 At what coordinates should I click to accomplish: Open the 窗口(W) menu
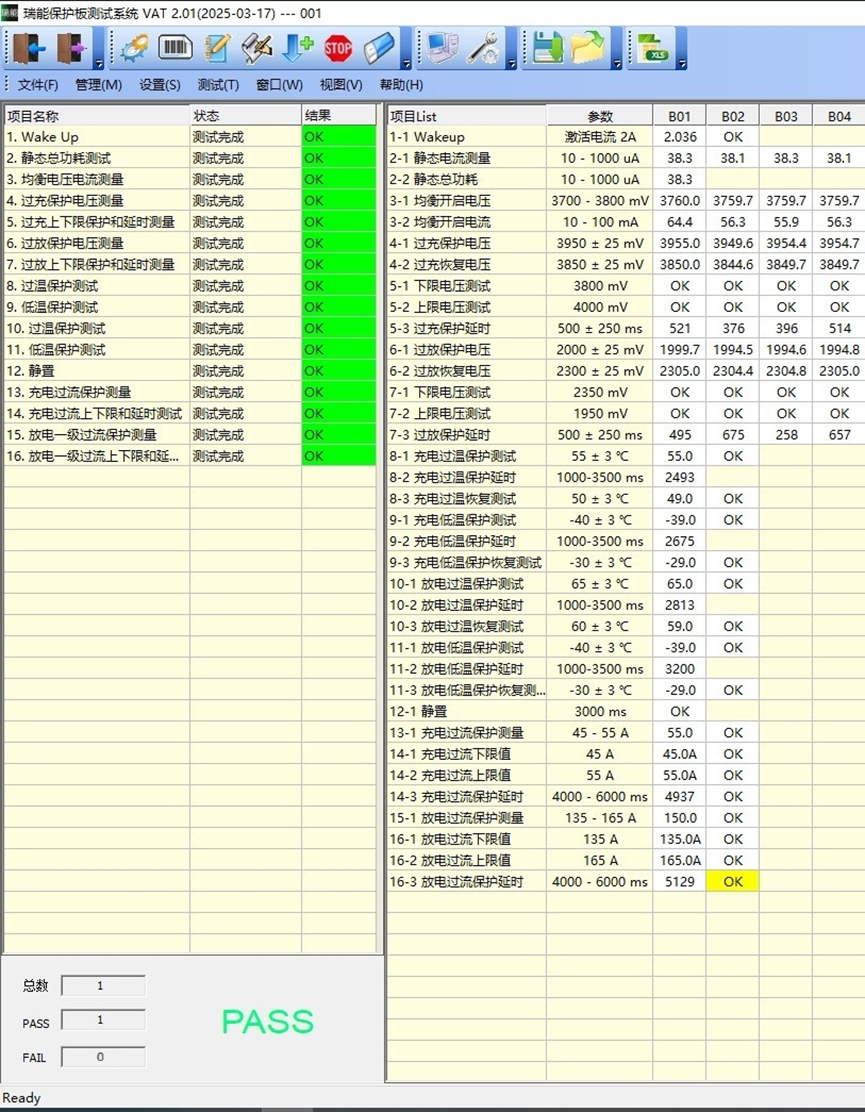click(x=279, y=85)
